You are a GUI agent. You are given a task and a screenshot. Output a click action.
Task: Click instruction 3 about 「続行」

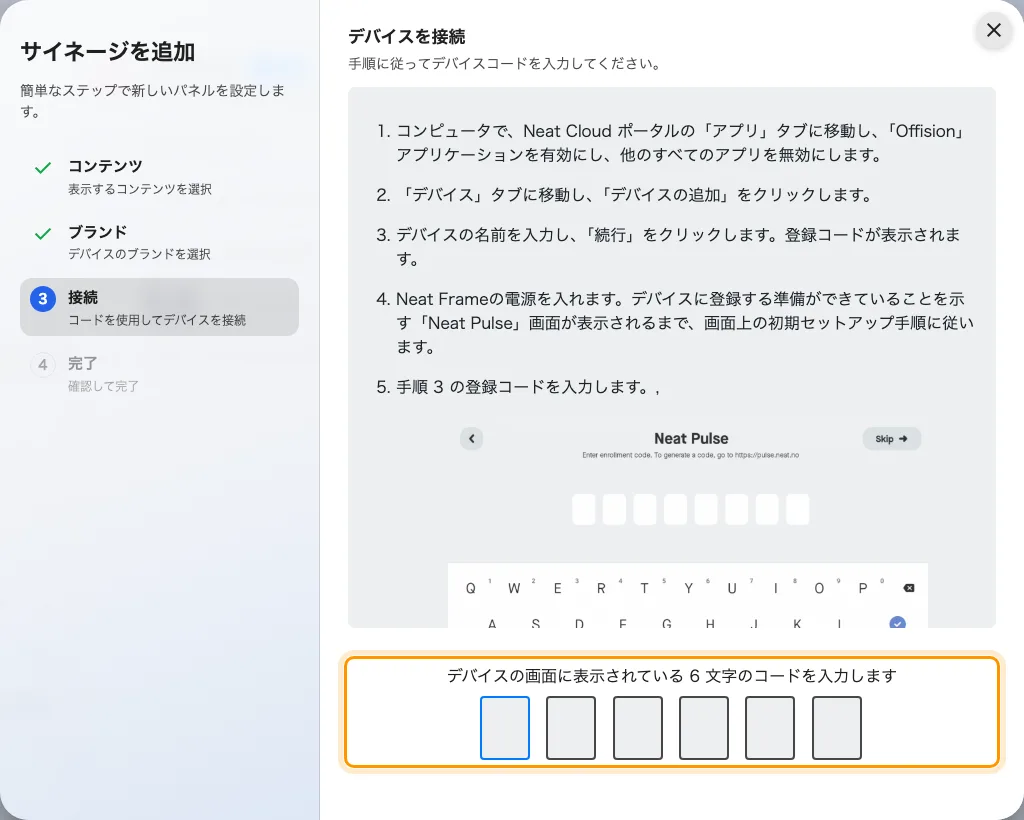click(x=678, y=247)
